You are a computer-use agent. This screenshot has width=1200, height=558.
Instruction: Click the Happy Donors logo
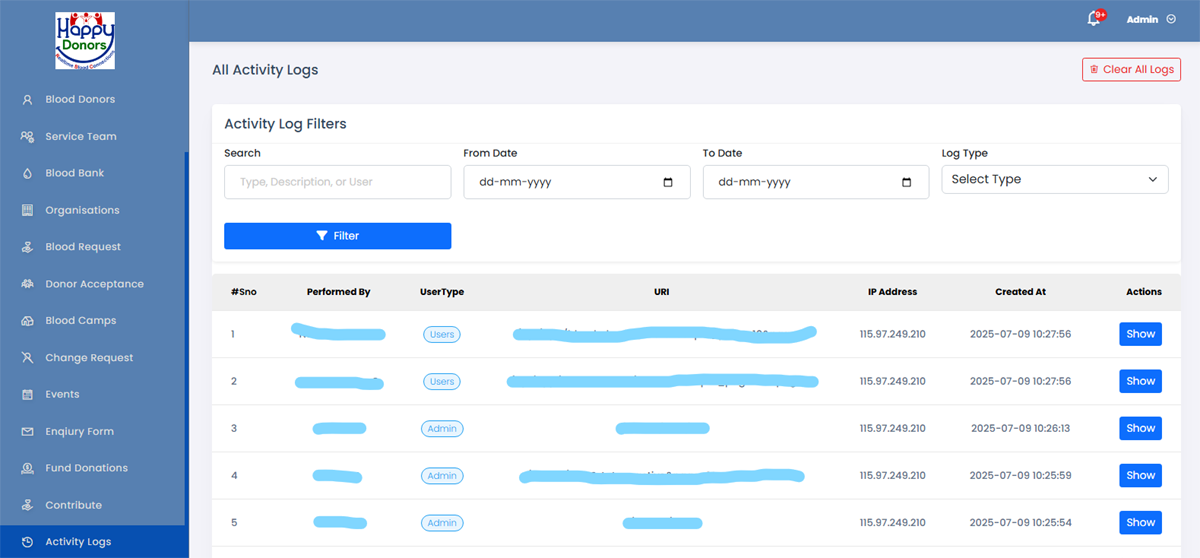click(x=85, y=41)
